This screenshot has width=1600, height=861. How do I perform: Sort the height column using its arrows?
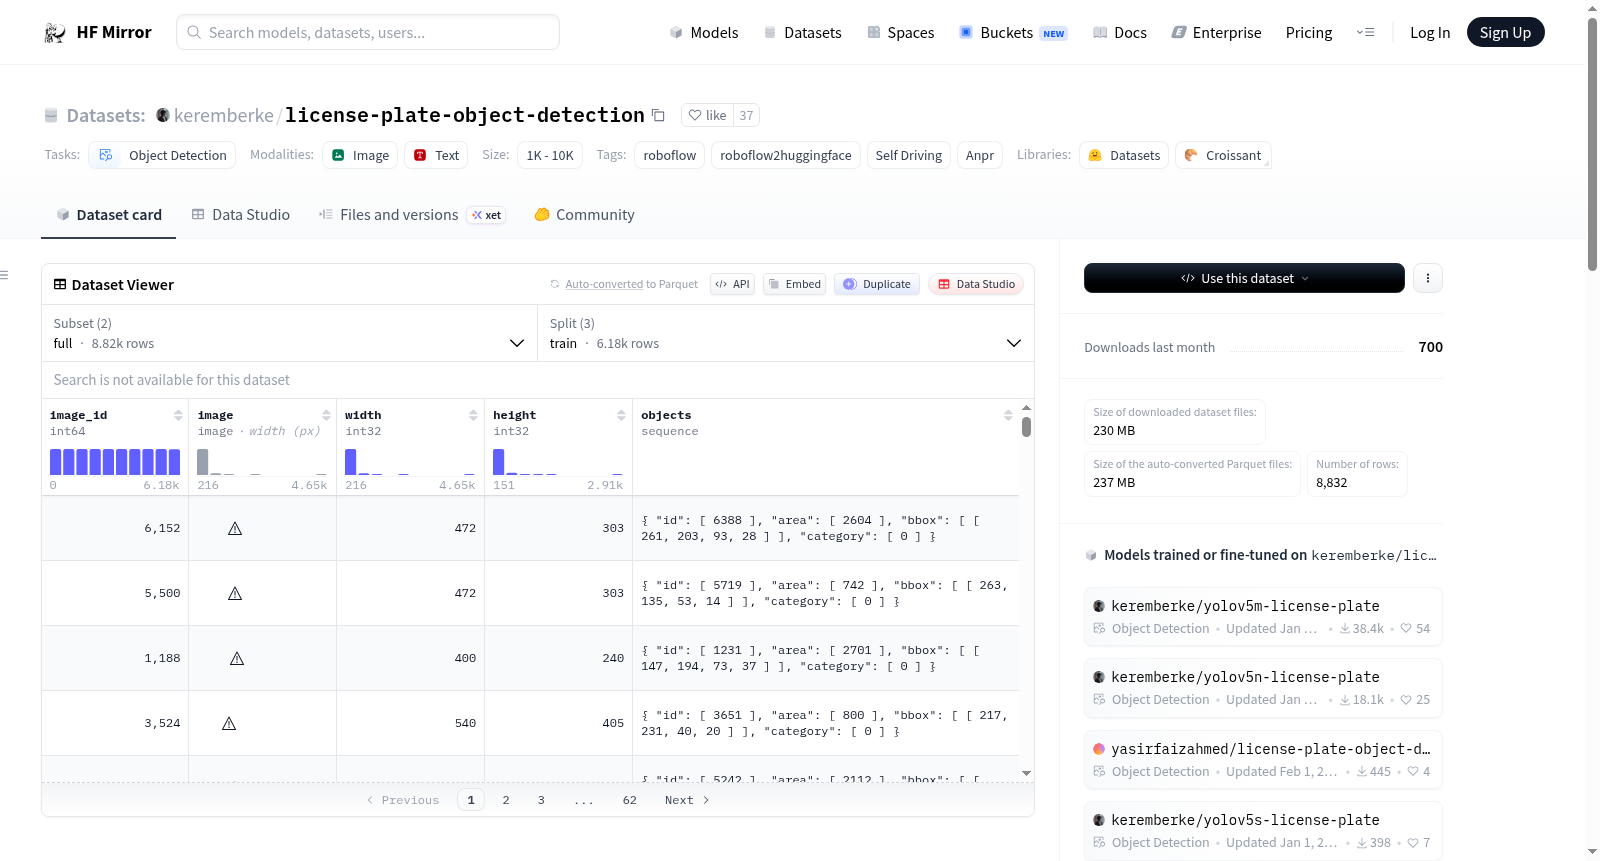click(x=621, y=415)
